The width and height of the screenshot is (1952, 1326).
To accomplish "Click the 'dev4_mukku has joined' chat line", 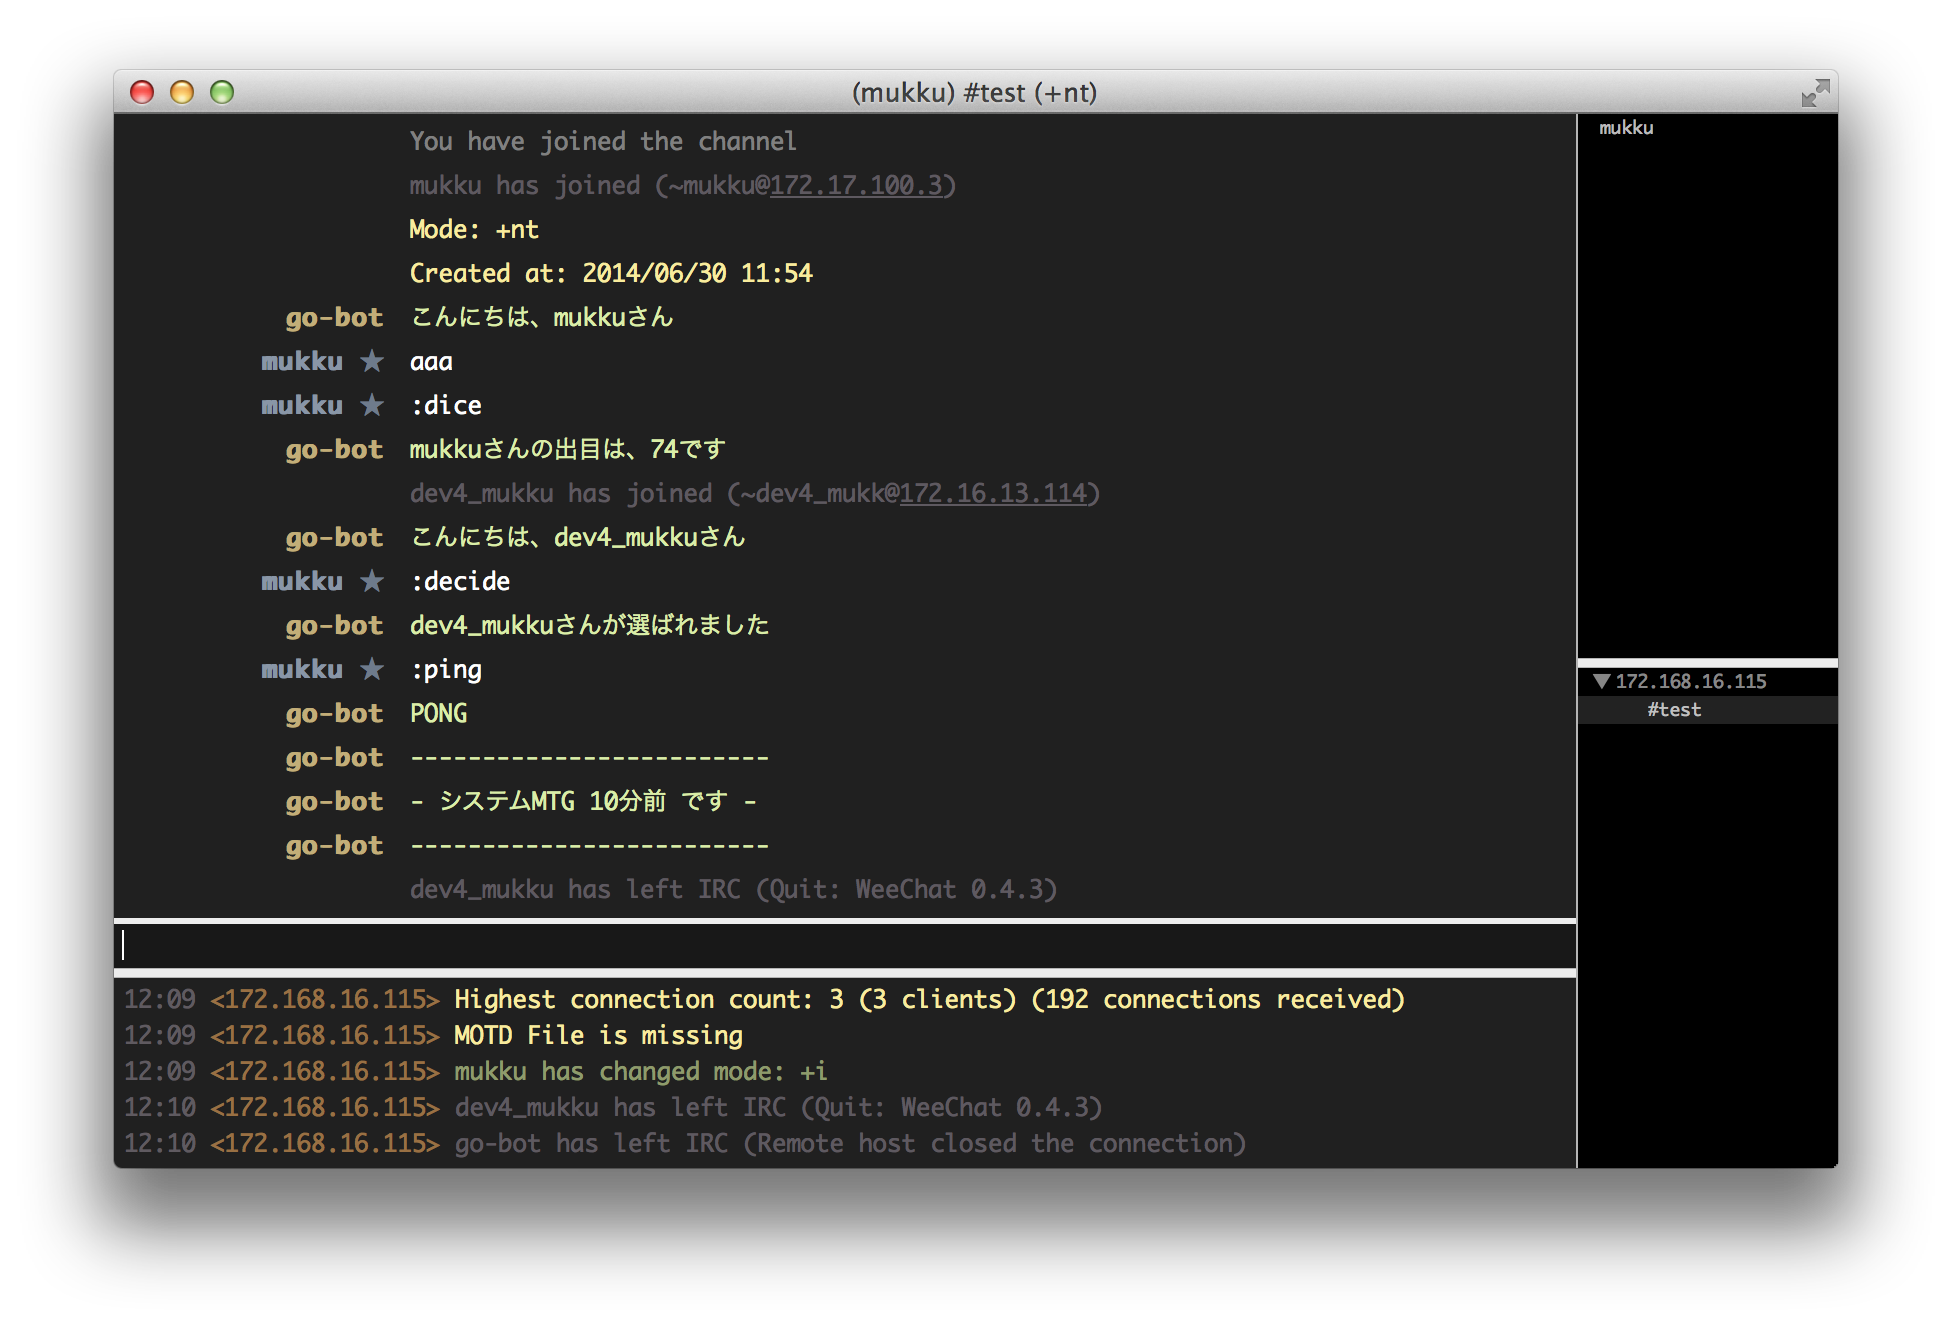I will [755, 493].
